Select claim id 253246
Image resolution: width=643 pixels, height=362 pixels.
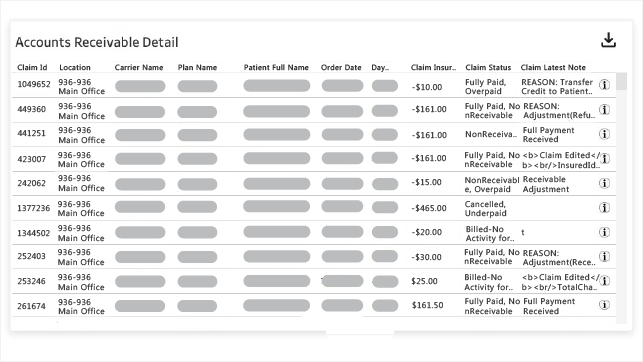pos(31,281)
